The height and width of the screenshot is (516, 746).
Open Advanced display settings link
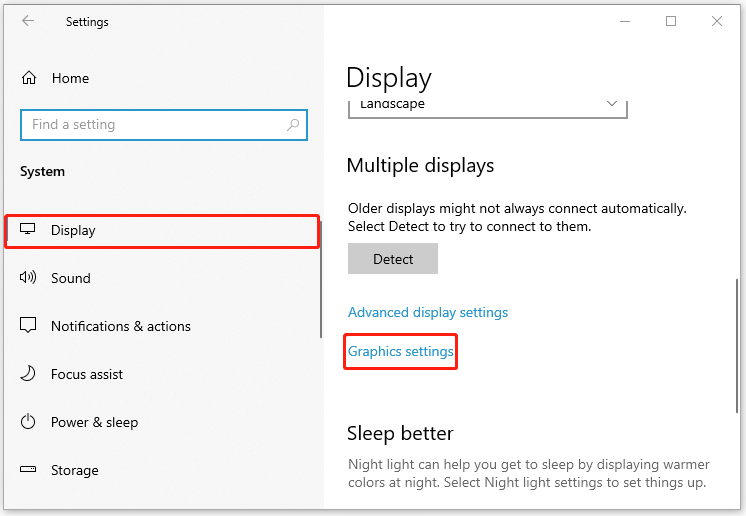click(428, 312)
